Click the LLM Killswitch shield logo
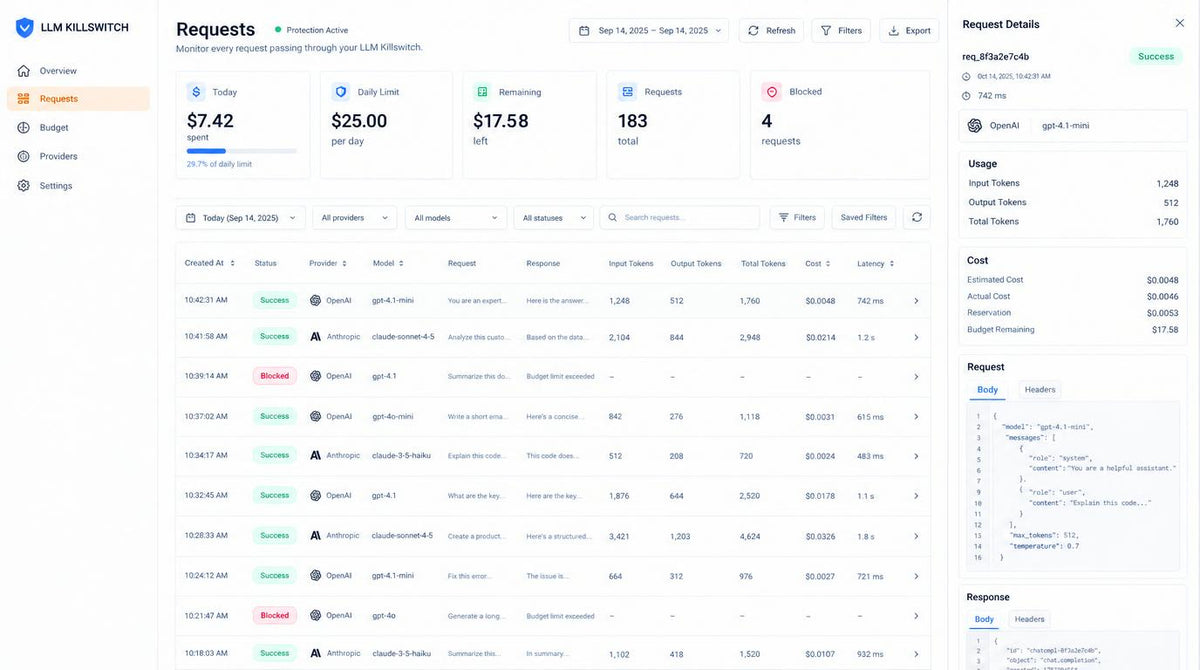1200x670 pixels. coord(24,28)
